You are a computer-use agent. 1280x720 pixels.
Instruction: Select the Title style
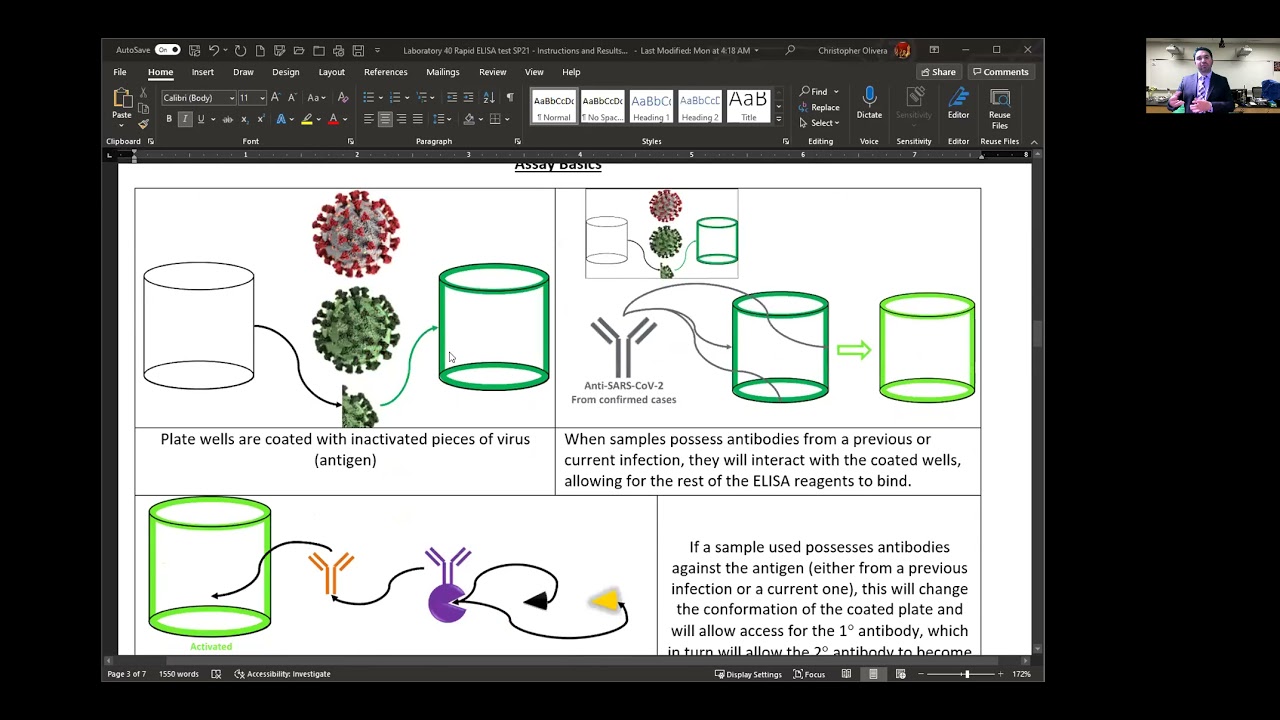(x=748, y=107)
